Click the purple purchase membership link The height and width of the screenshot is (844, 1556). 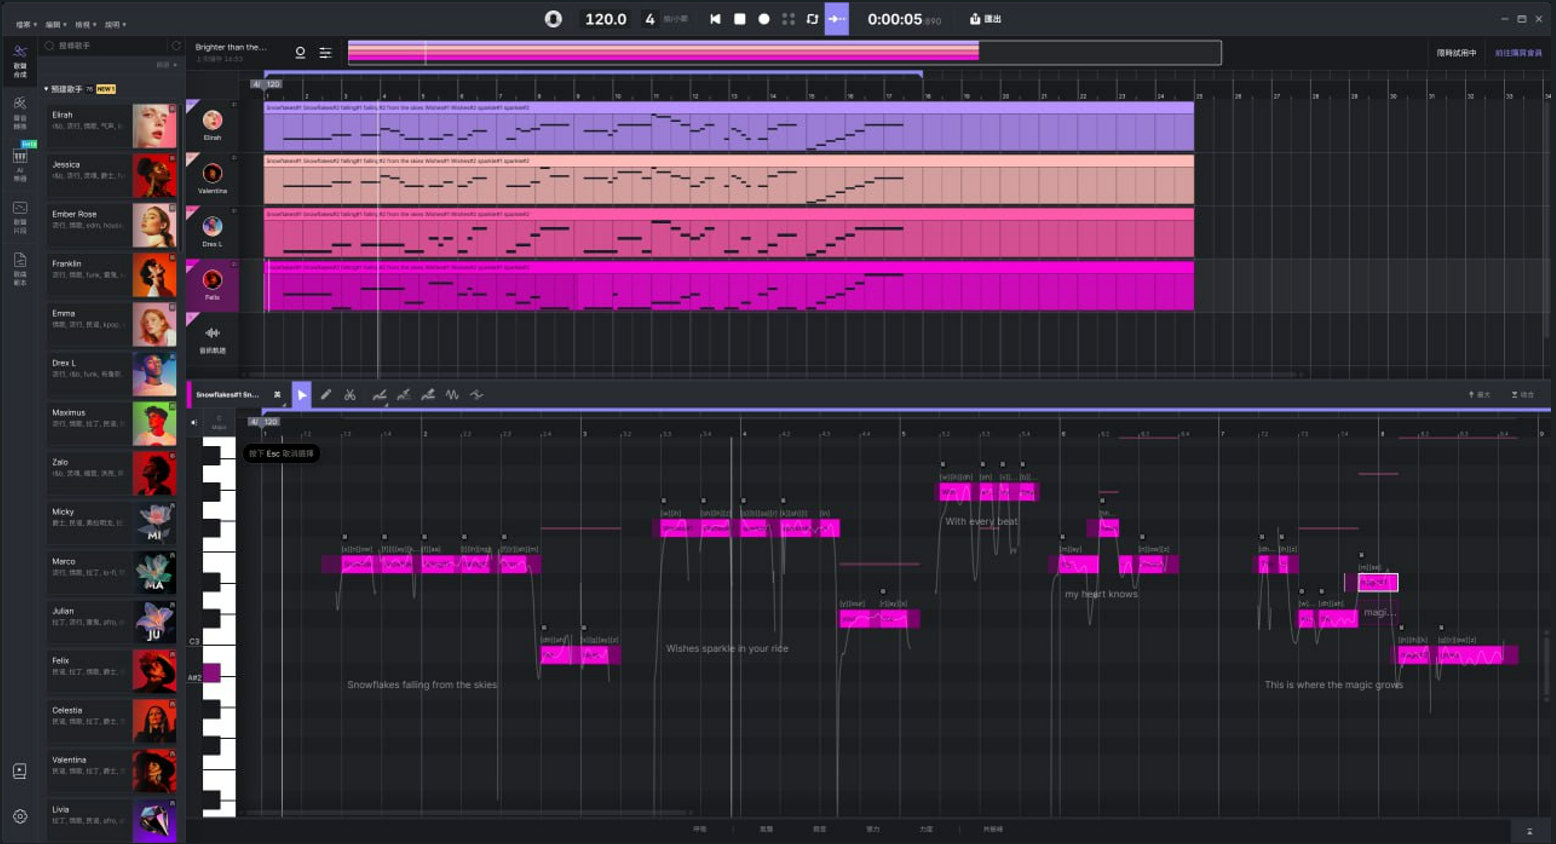(1517, 53)
